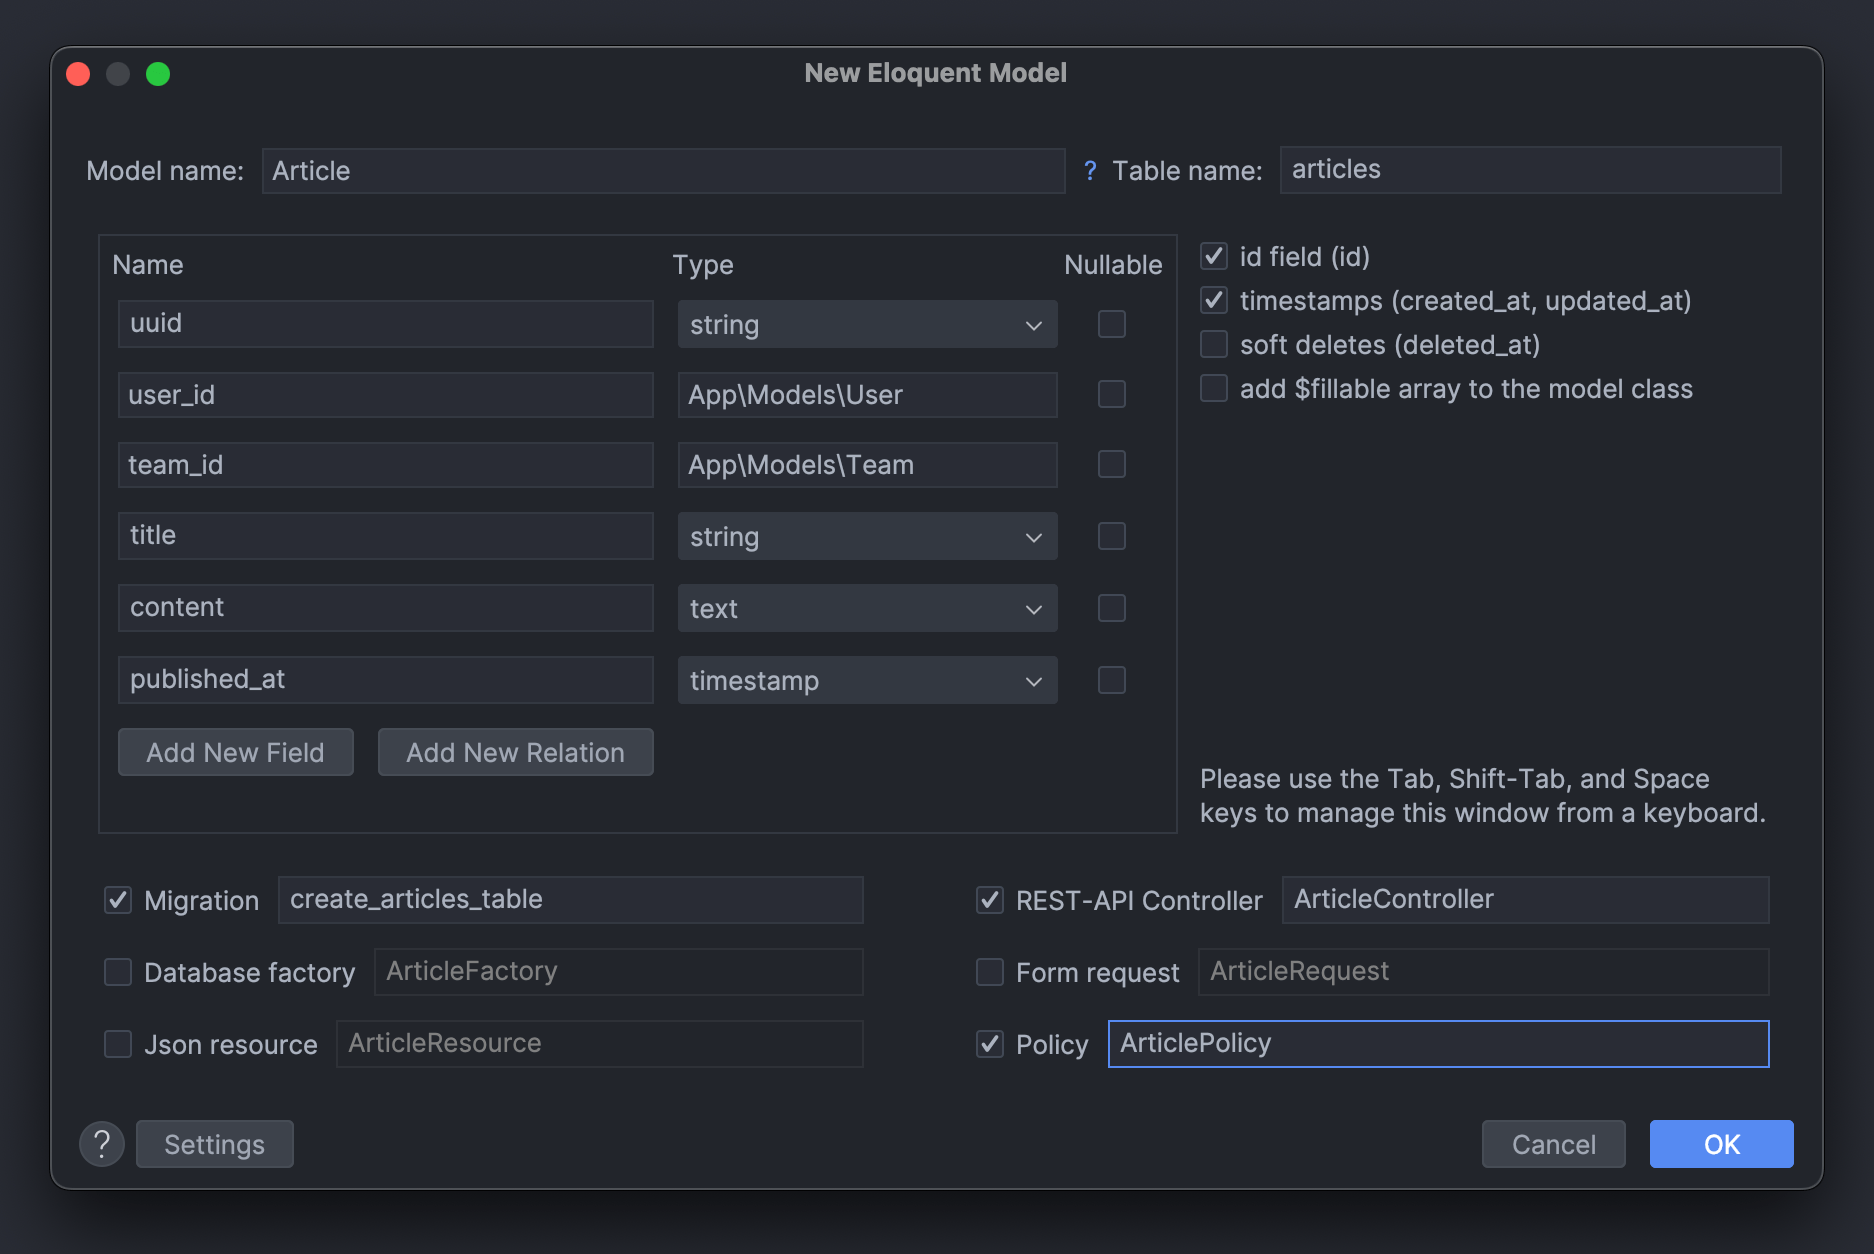Image resolution: width=1874 pixels, height=1254 pixels.
Task: Click Add New Relation
Action: click(x=515, y=752)
